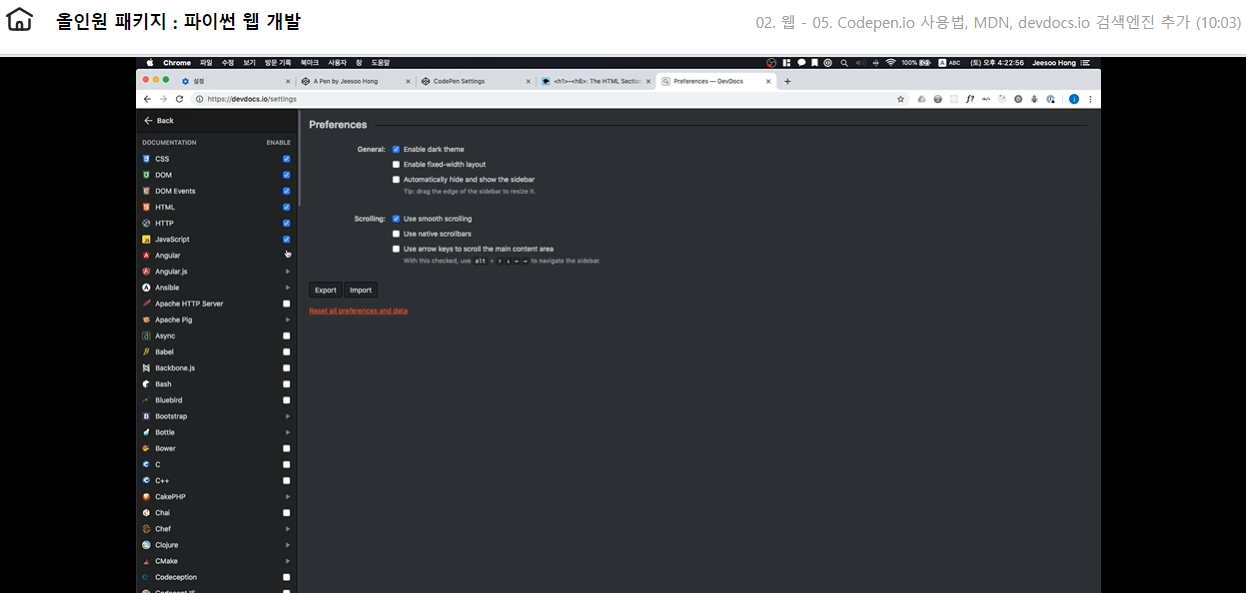Click the CMake triangle icon
The width and height of the screenshot is (1246, 593).
[146, 561]
